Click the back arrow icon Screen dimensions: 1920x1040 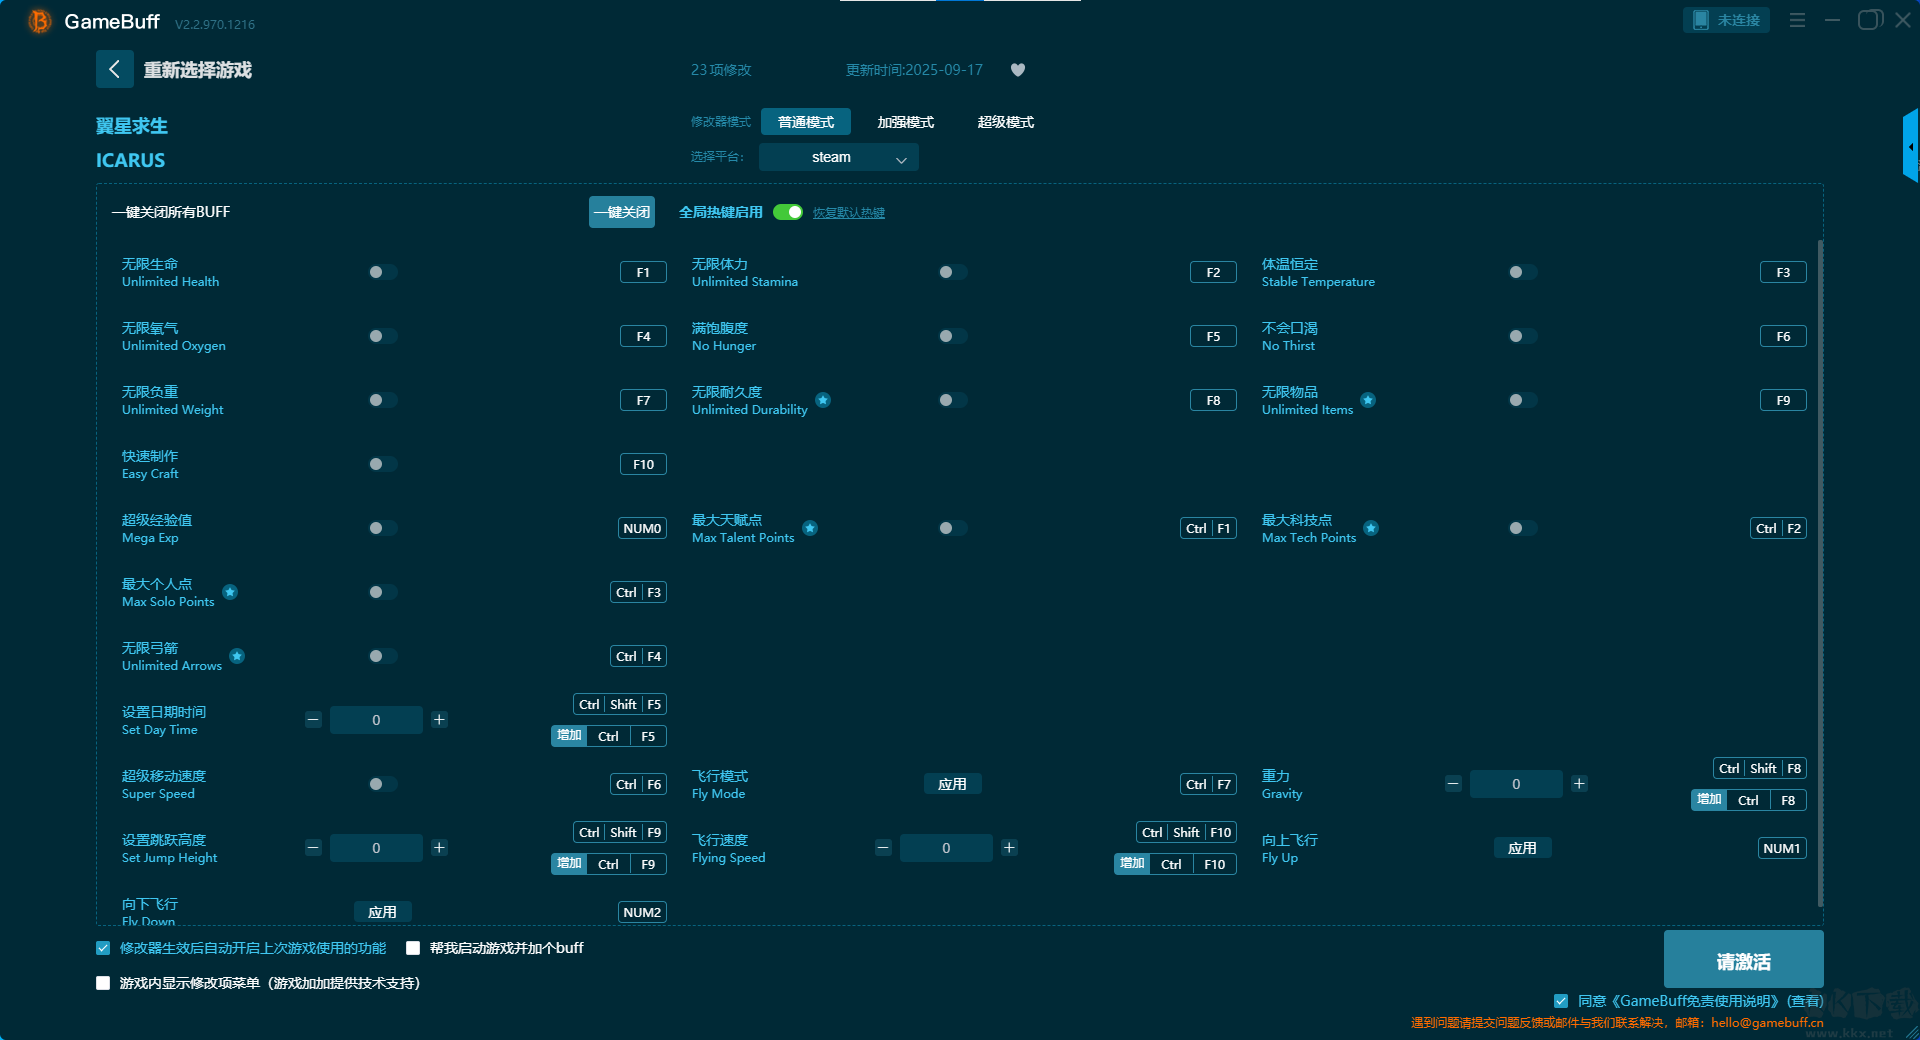pos(114,69)
